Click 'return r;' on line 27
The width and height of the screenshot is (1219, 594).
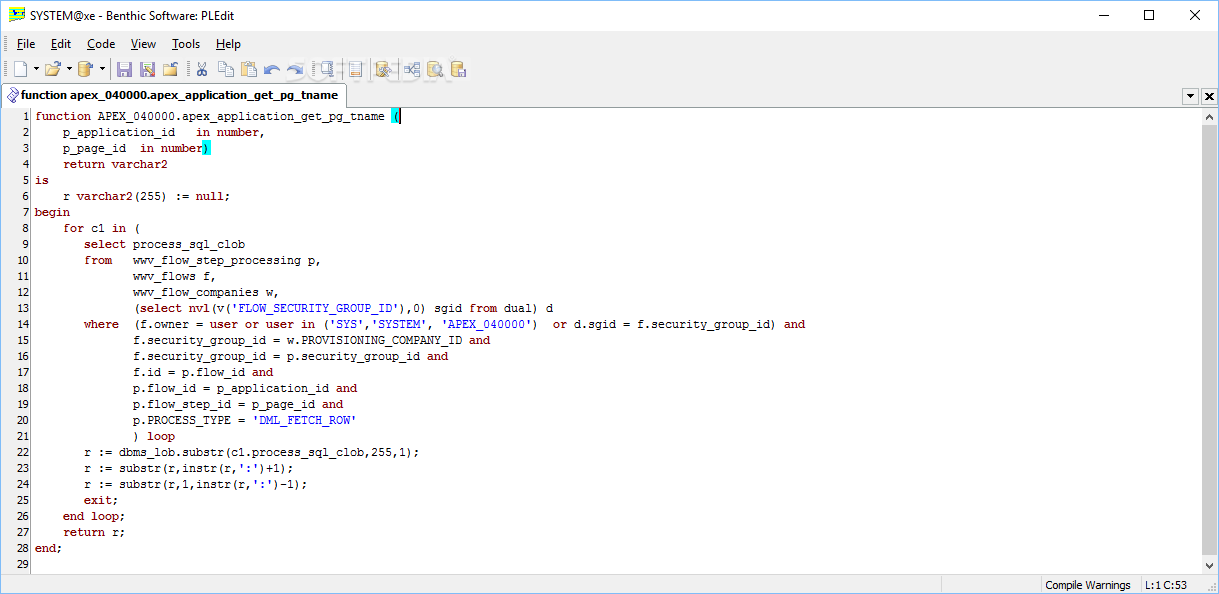tap(94, 532)
